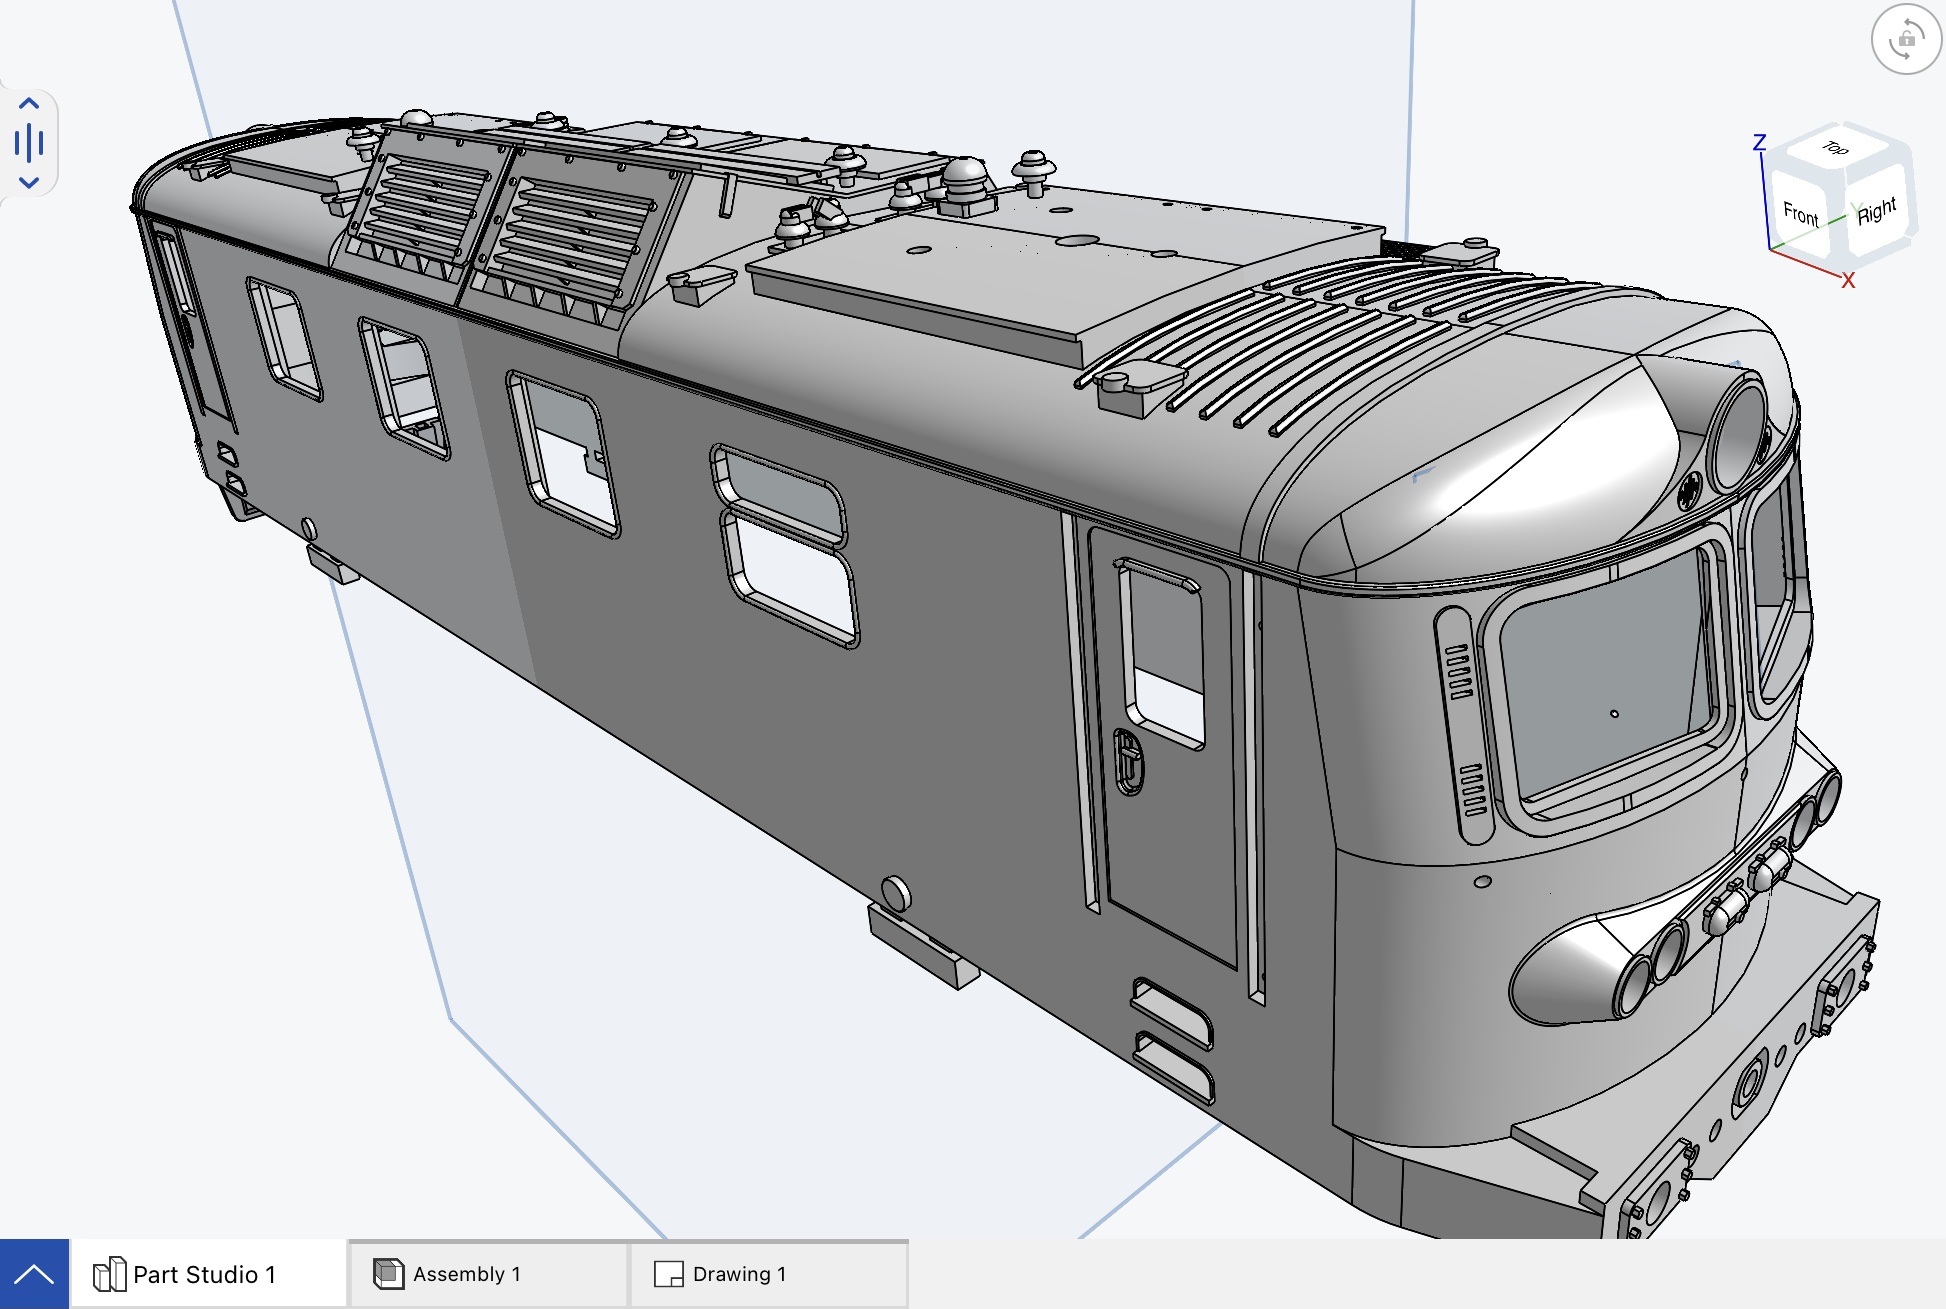Tap the down chevron on left panel

(29, 183)
